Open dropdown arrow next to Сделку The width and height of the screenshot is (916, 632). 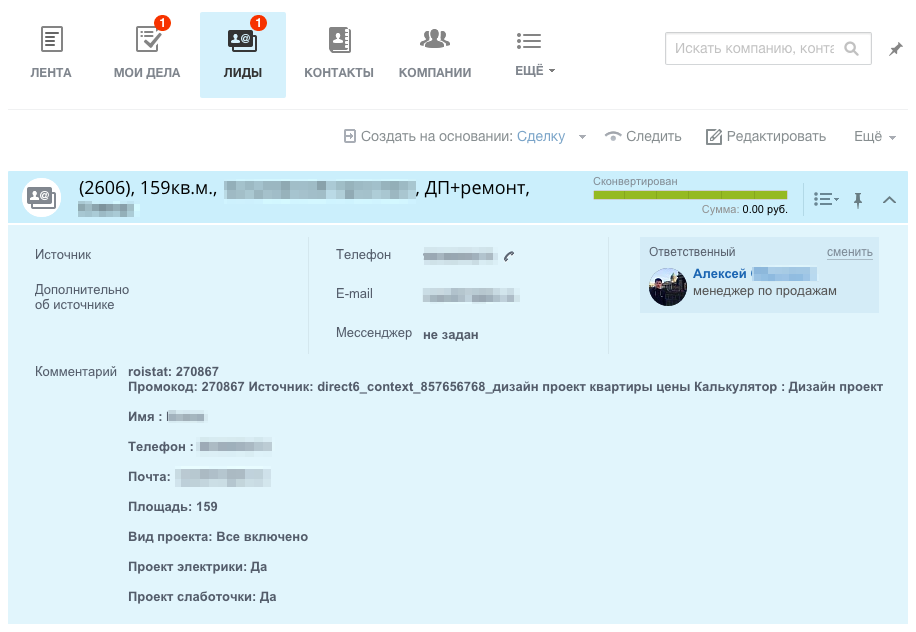point(582,137)
